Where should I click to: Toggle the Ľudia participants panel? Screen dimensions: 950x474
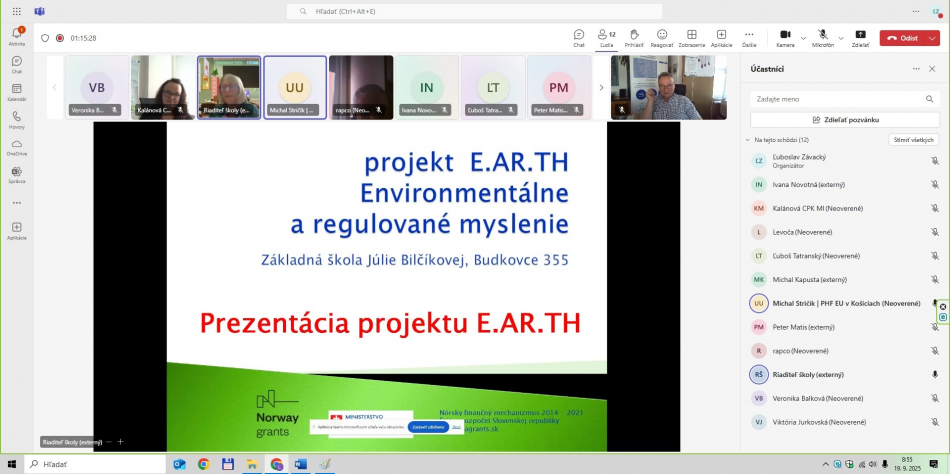click(x=606, y=37)
